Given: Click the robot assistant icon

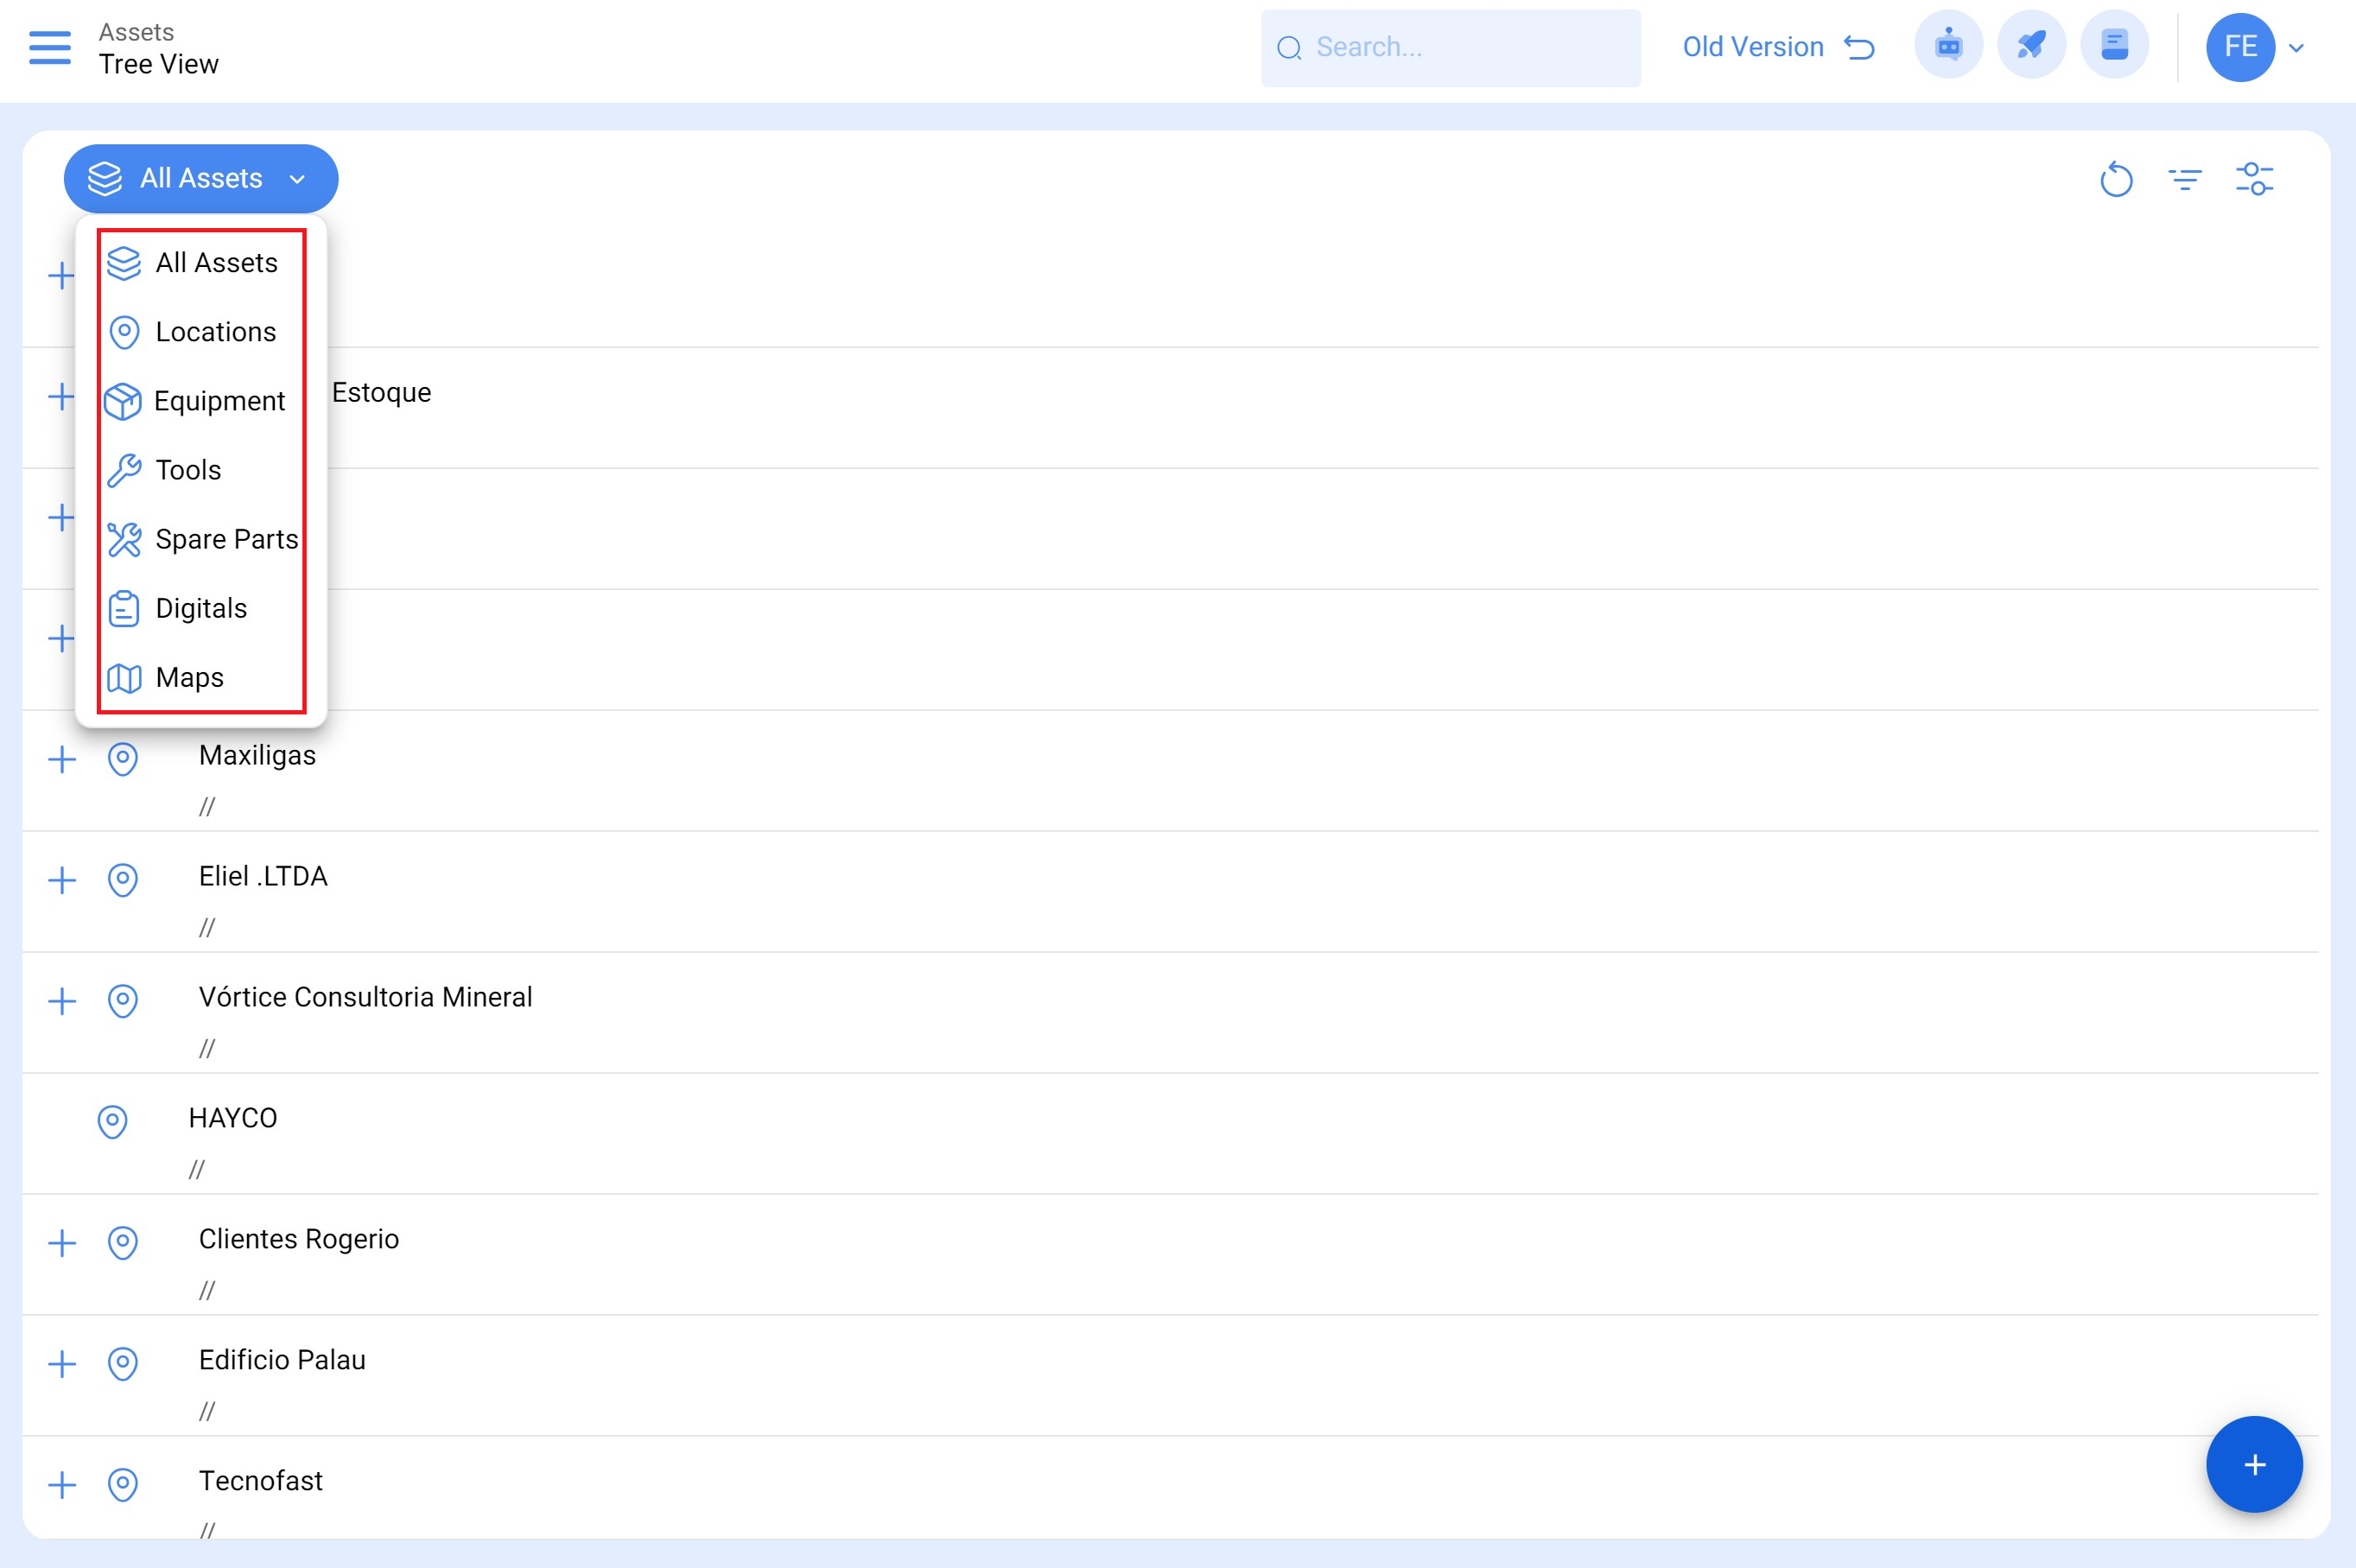Looking at the screenshot, I should 1948,46.
